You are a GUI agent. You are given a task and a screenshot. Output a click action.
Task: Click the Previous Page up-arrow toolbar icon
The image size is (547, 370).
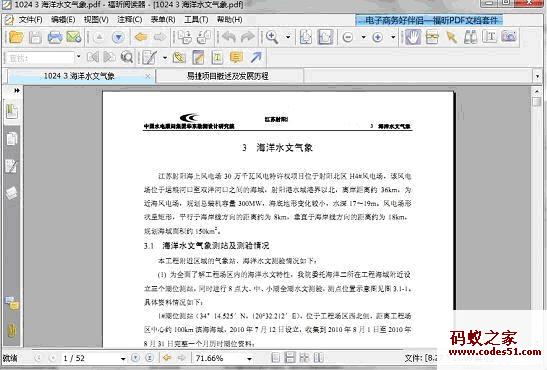(99, 37)
